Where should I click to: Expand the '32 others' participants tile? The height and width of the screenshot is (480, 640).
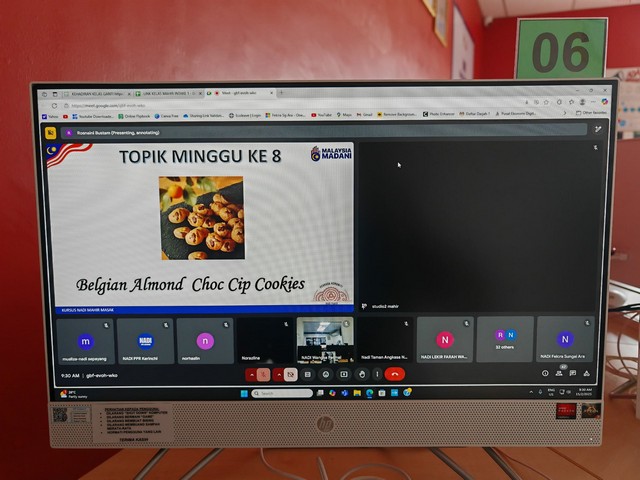(x=504, y=340)
